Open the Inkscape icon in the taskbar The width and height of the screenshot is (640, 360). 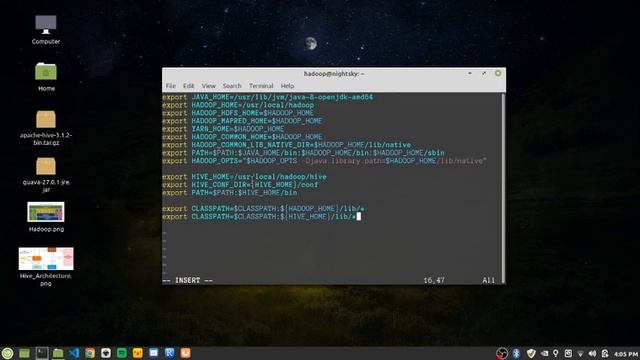click(106, 353)
